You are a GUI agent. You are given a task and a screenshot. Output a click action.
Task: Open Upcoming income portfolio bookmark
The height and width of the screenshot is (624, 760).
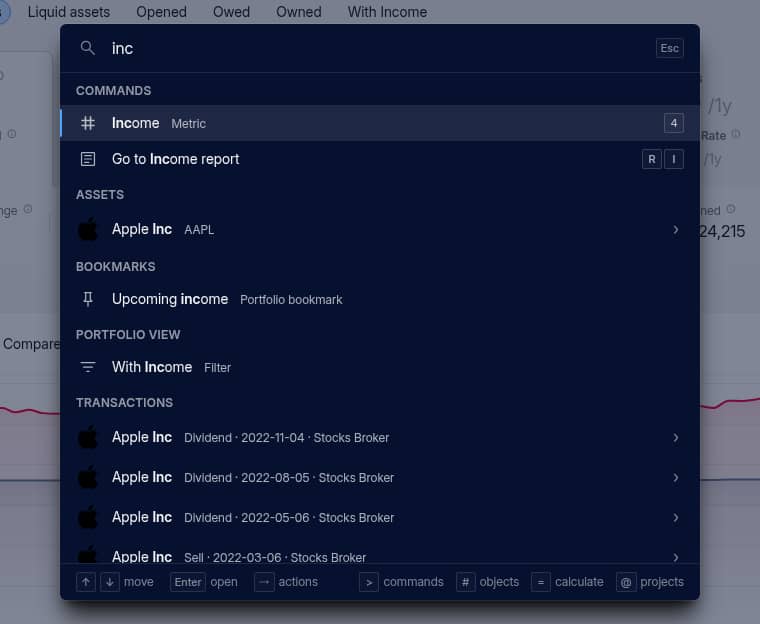pyautogui.click(x=380, y=299)
